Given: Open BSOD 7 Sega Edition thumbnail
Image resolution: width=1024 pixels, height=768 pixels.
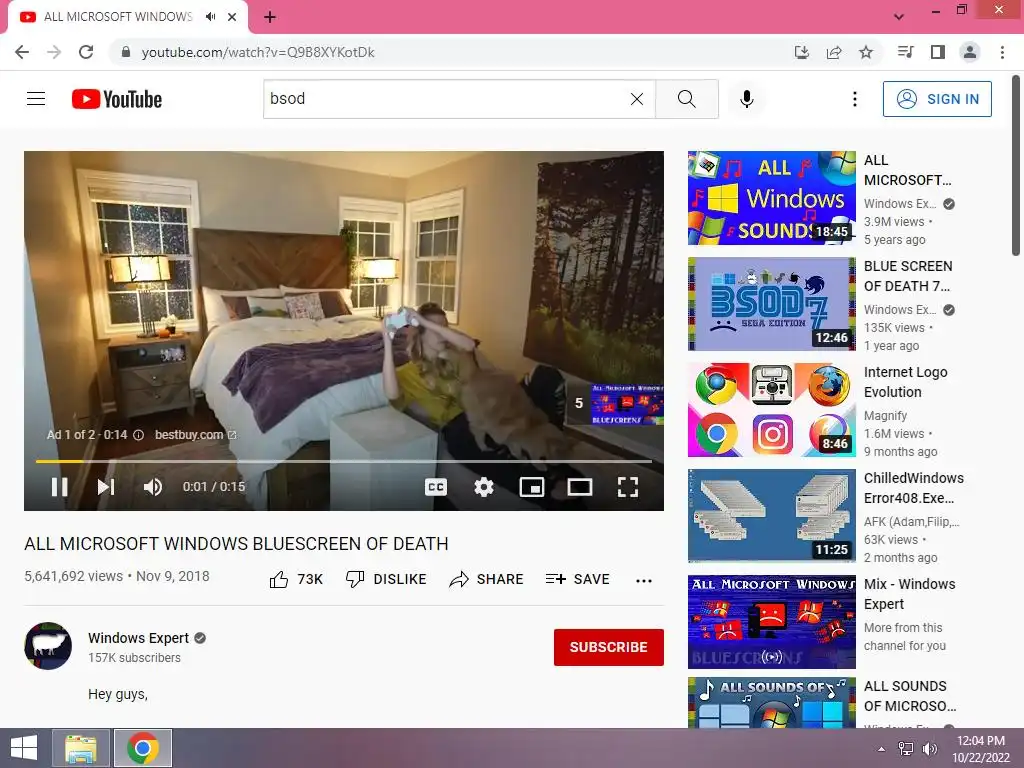Looking at the screenshot, I should pyautogui.click(x=771, y=304).
